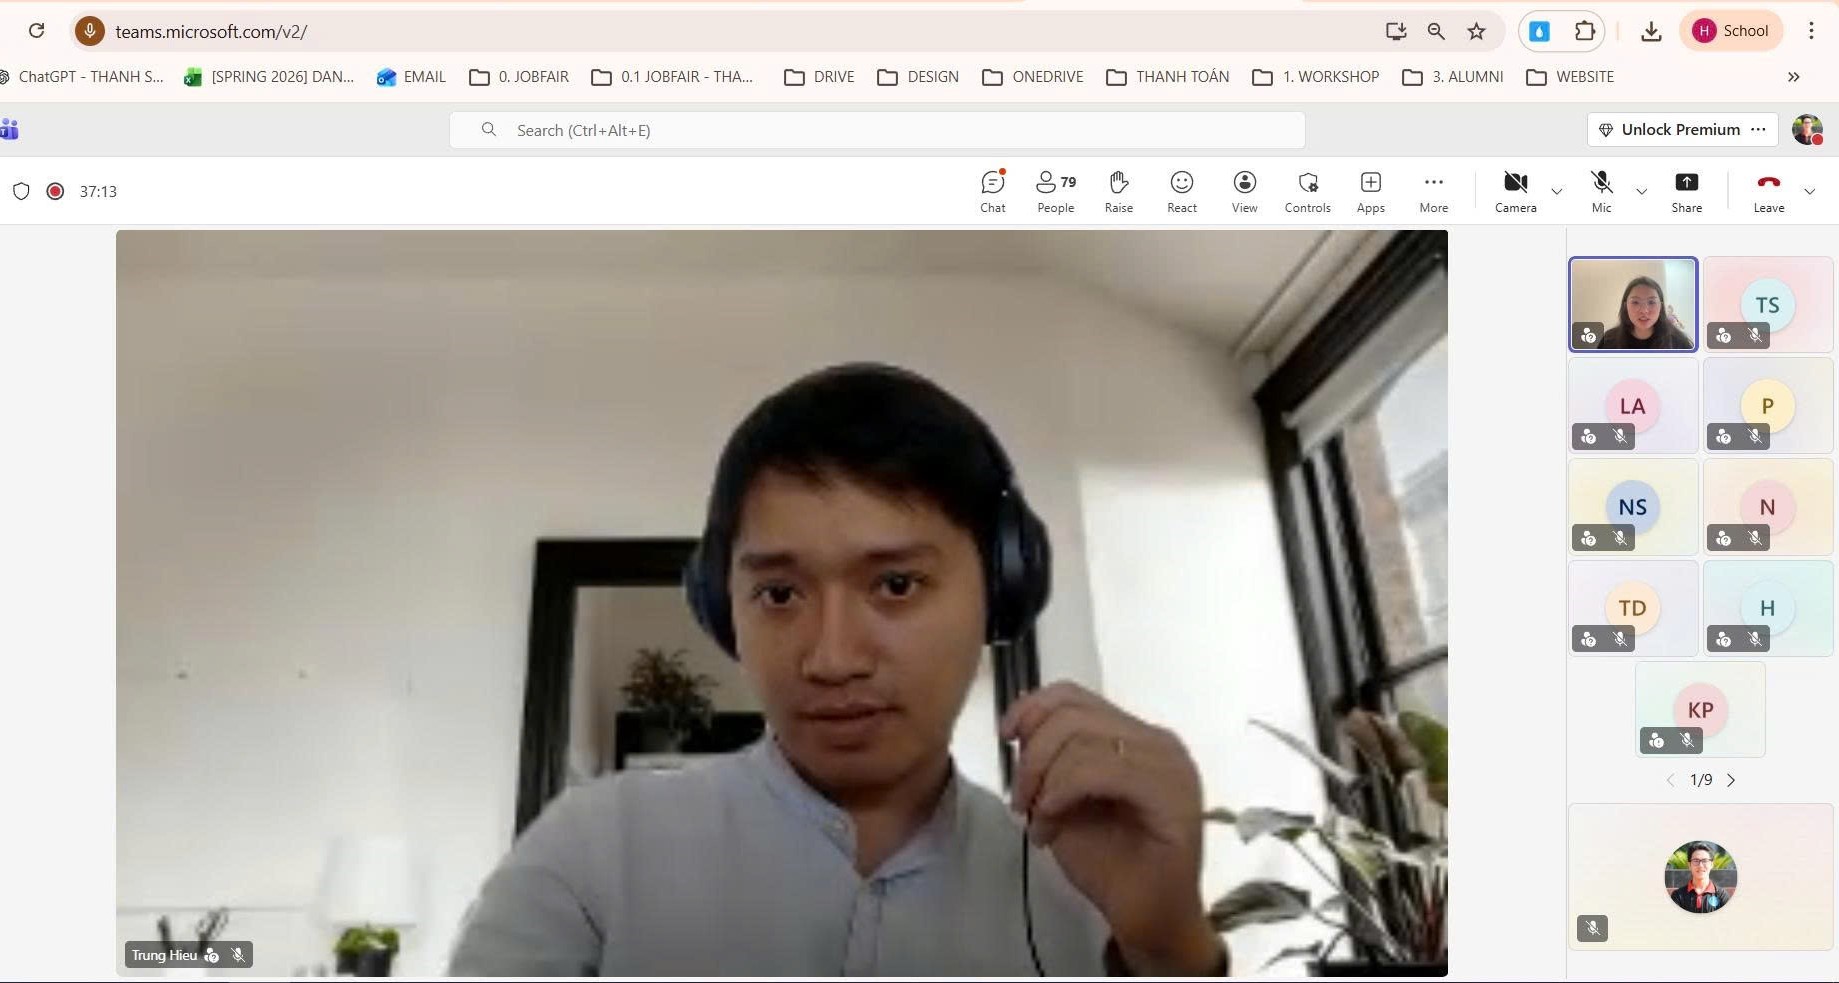This screenshot has width=1839, height=983.
Task: Open the Apps panel
Action: tap(1370, 191)
